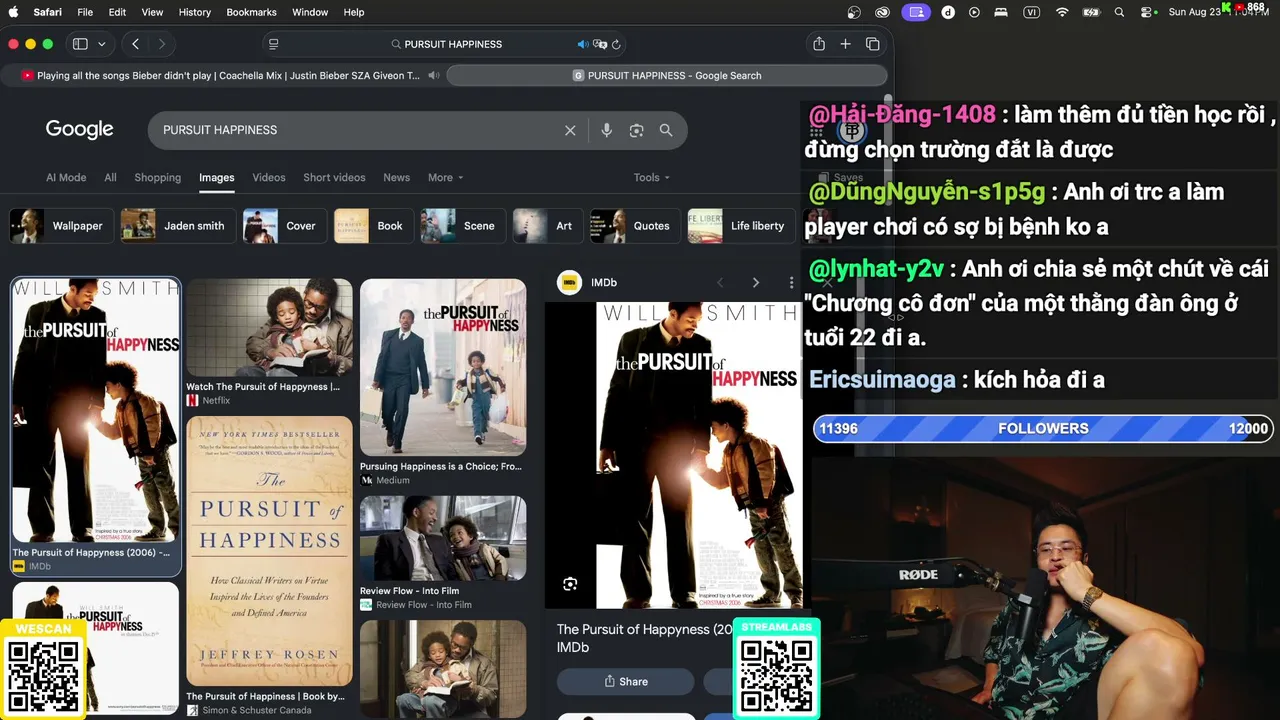This screenshot has width=1280, height=720.
Task: Open Spotlight search in the menu bar
Action: coord(1119,12)
